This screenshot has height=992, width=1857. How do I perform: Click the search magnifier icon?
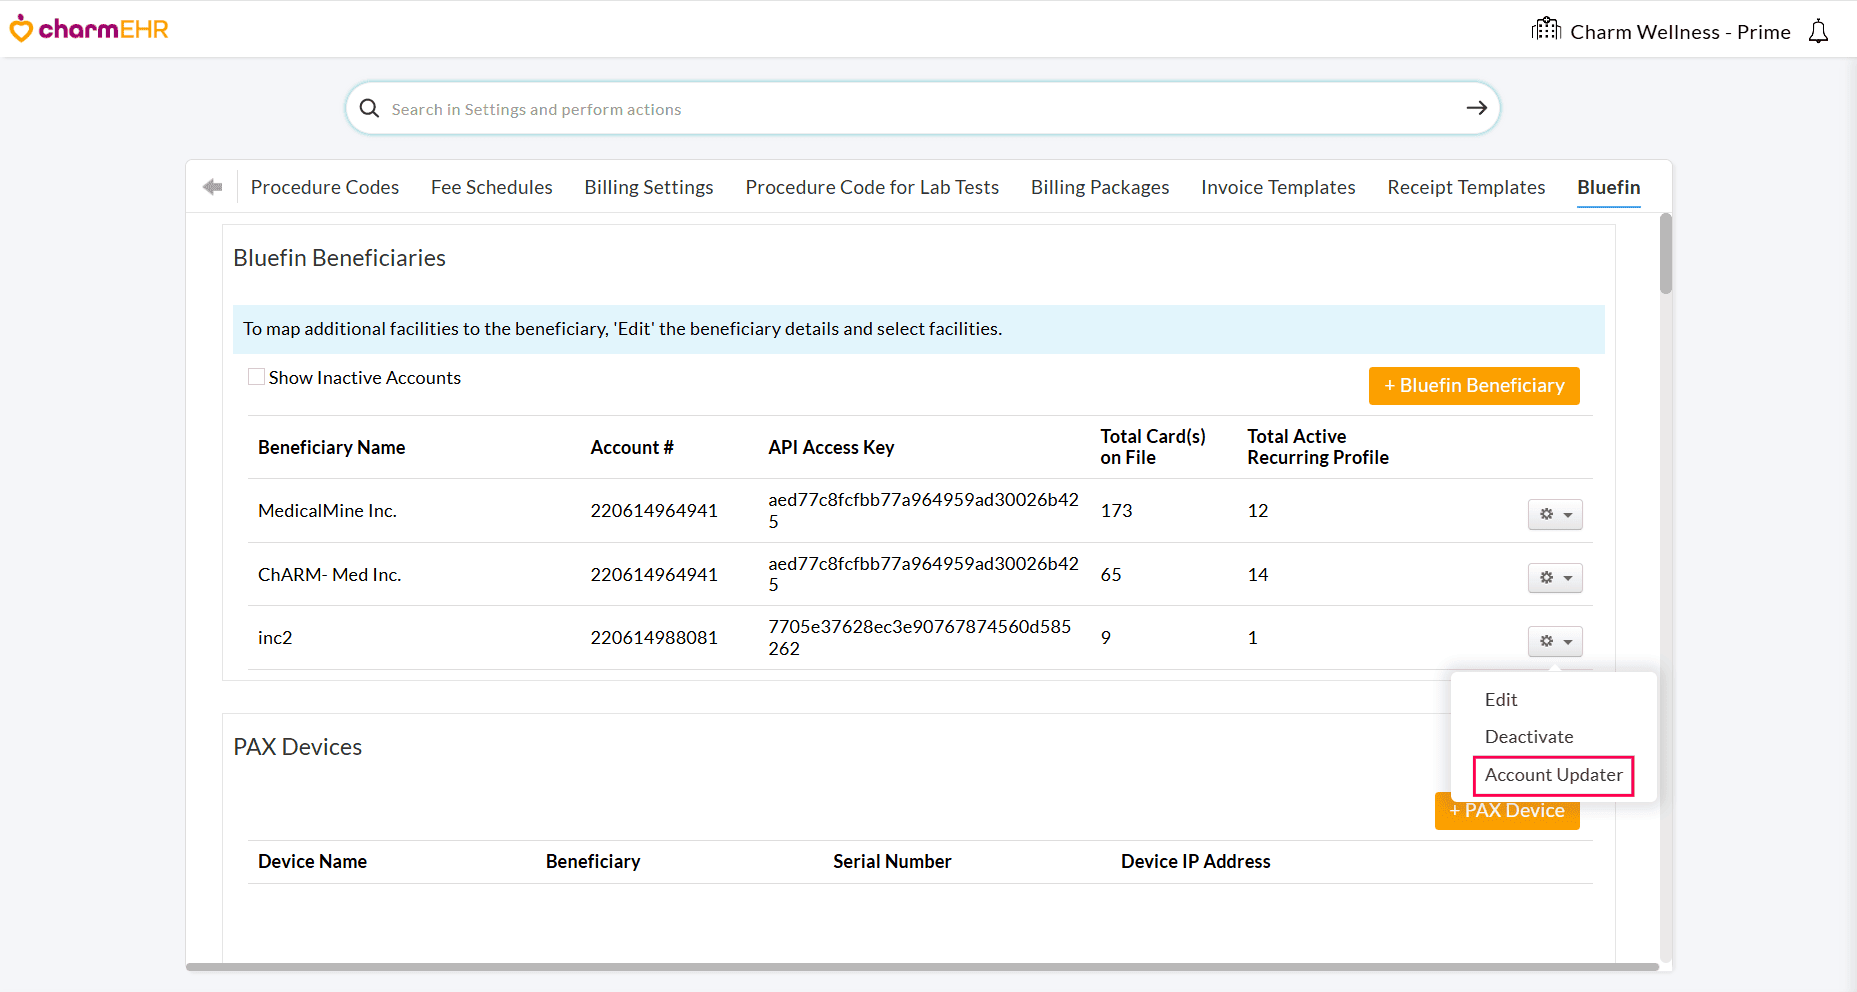(x=369, y=108)
